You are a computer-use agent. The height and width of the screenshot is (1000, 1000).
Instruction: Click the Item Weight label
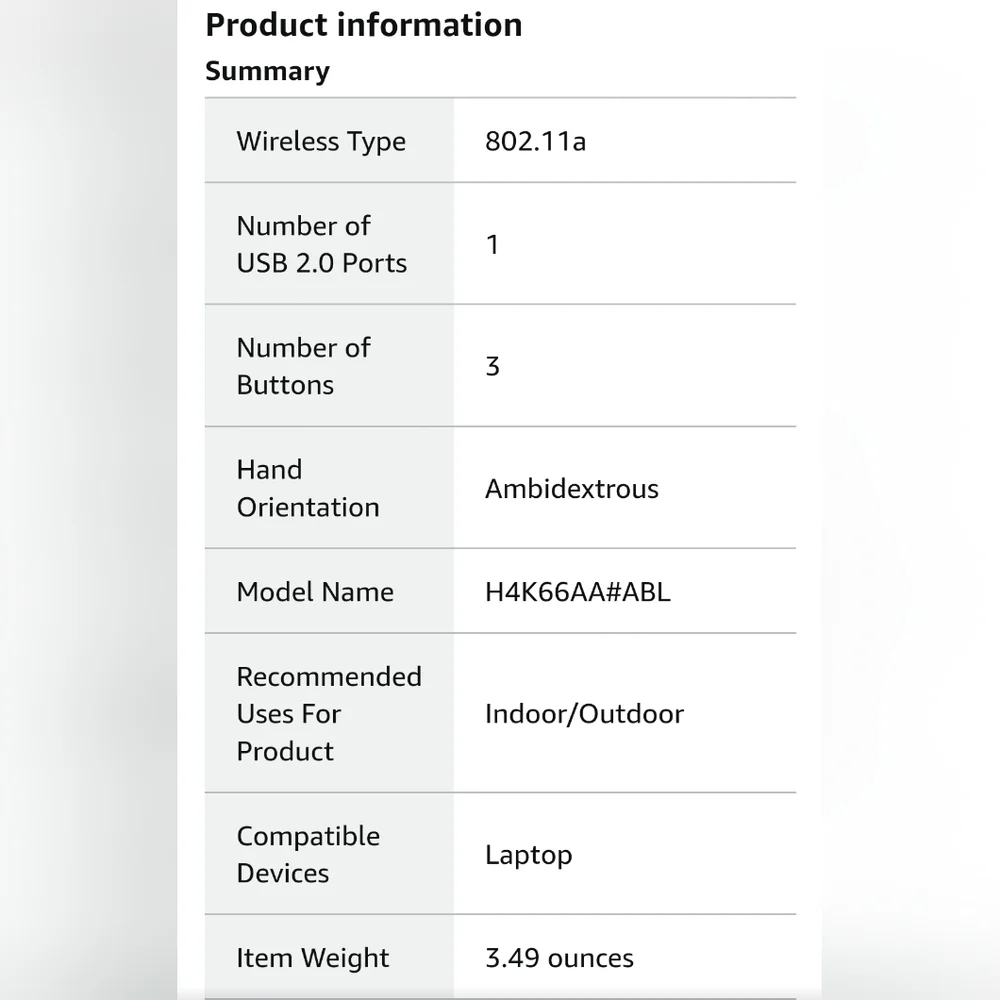click(312, 958)
